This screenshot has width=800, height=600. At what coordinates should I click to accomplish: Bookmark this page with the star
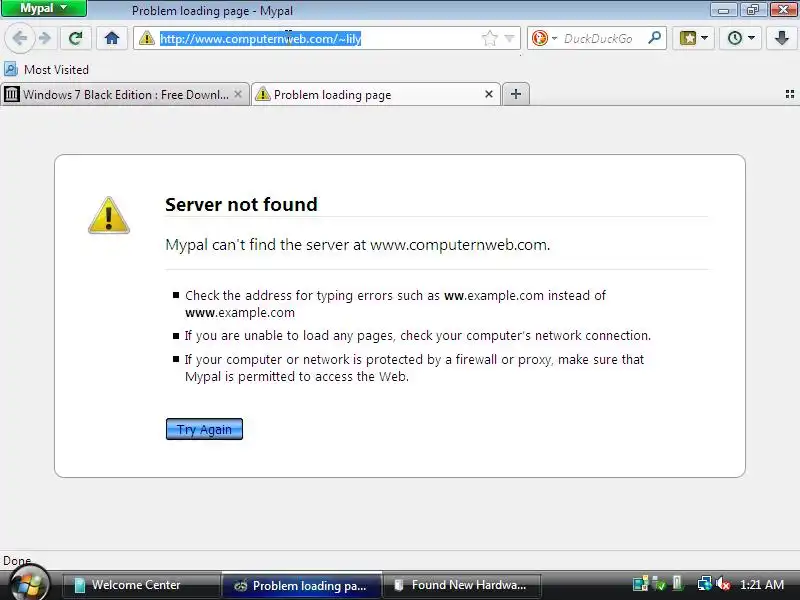[x=489, y=38]
